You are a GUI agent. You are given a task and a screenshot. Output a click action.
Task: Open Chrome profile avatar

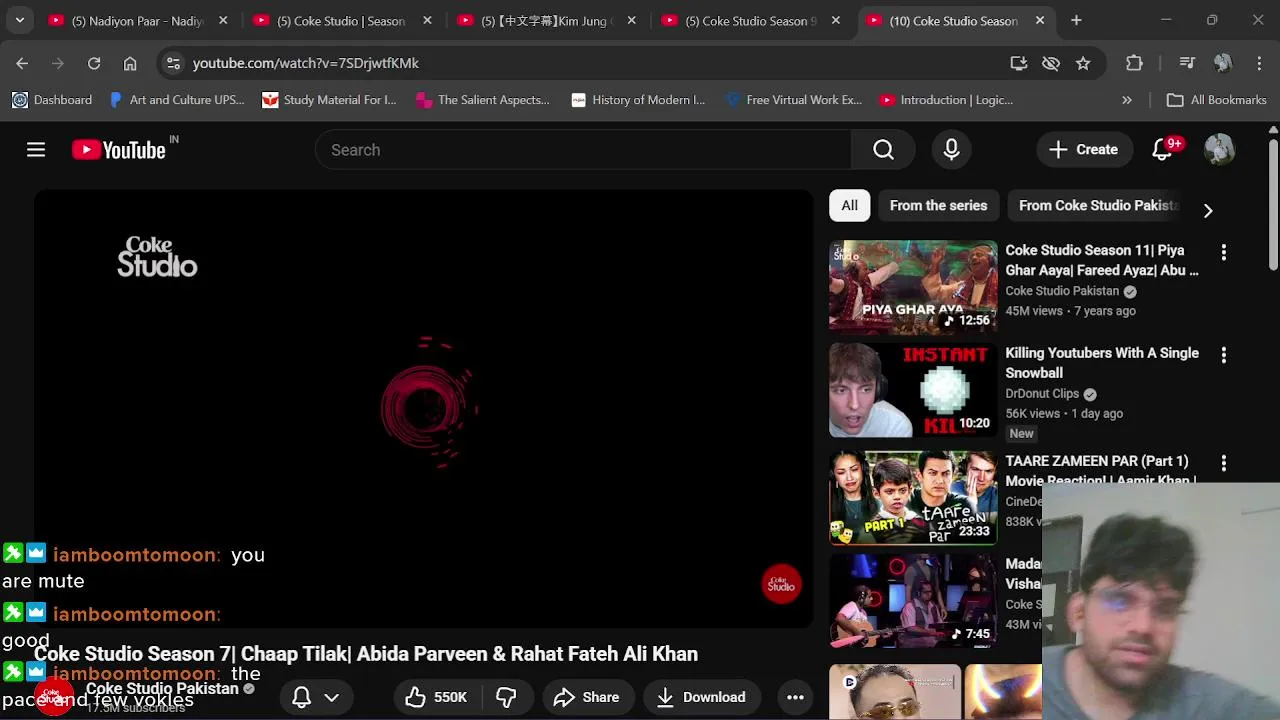[x=1223, y=63]
